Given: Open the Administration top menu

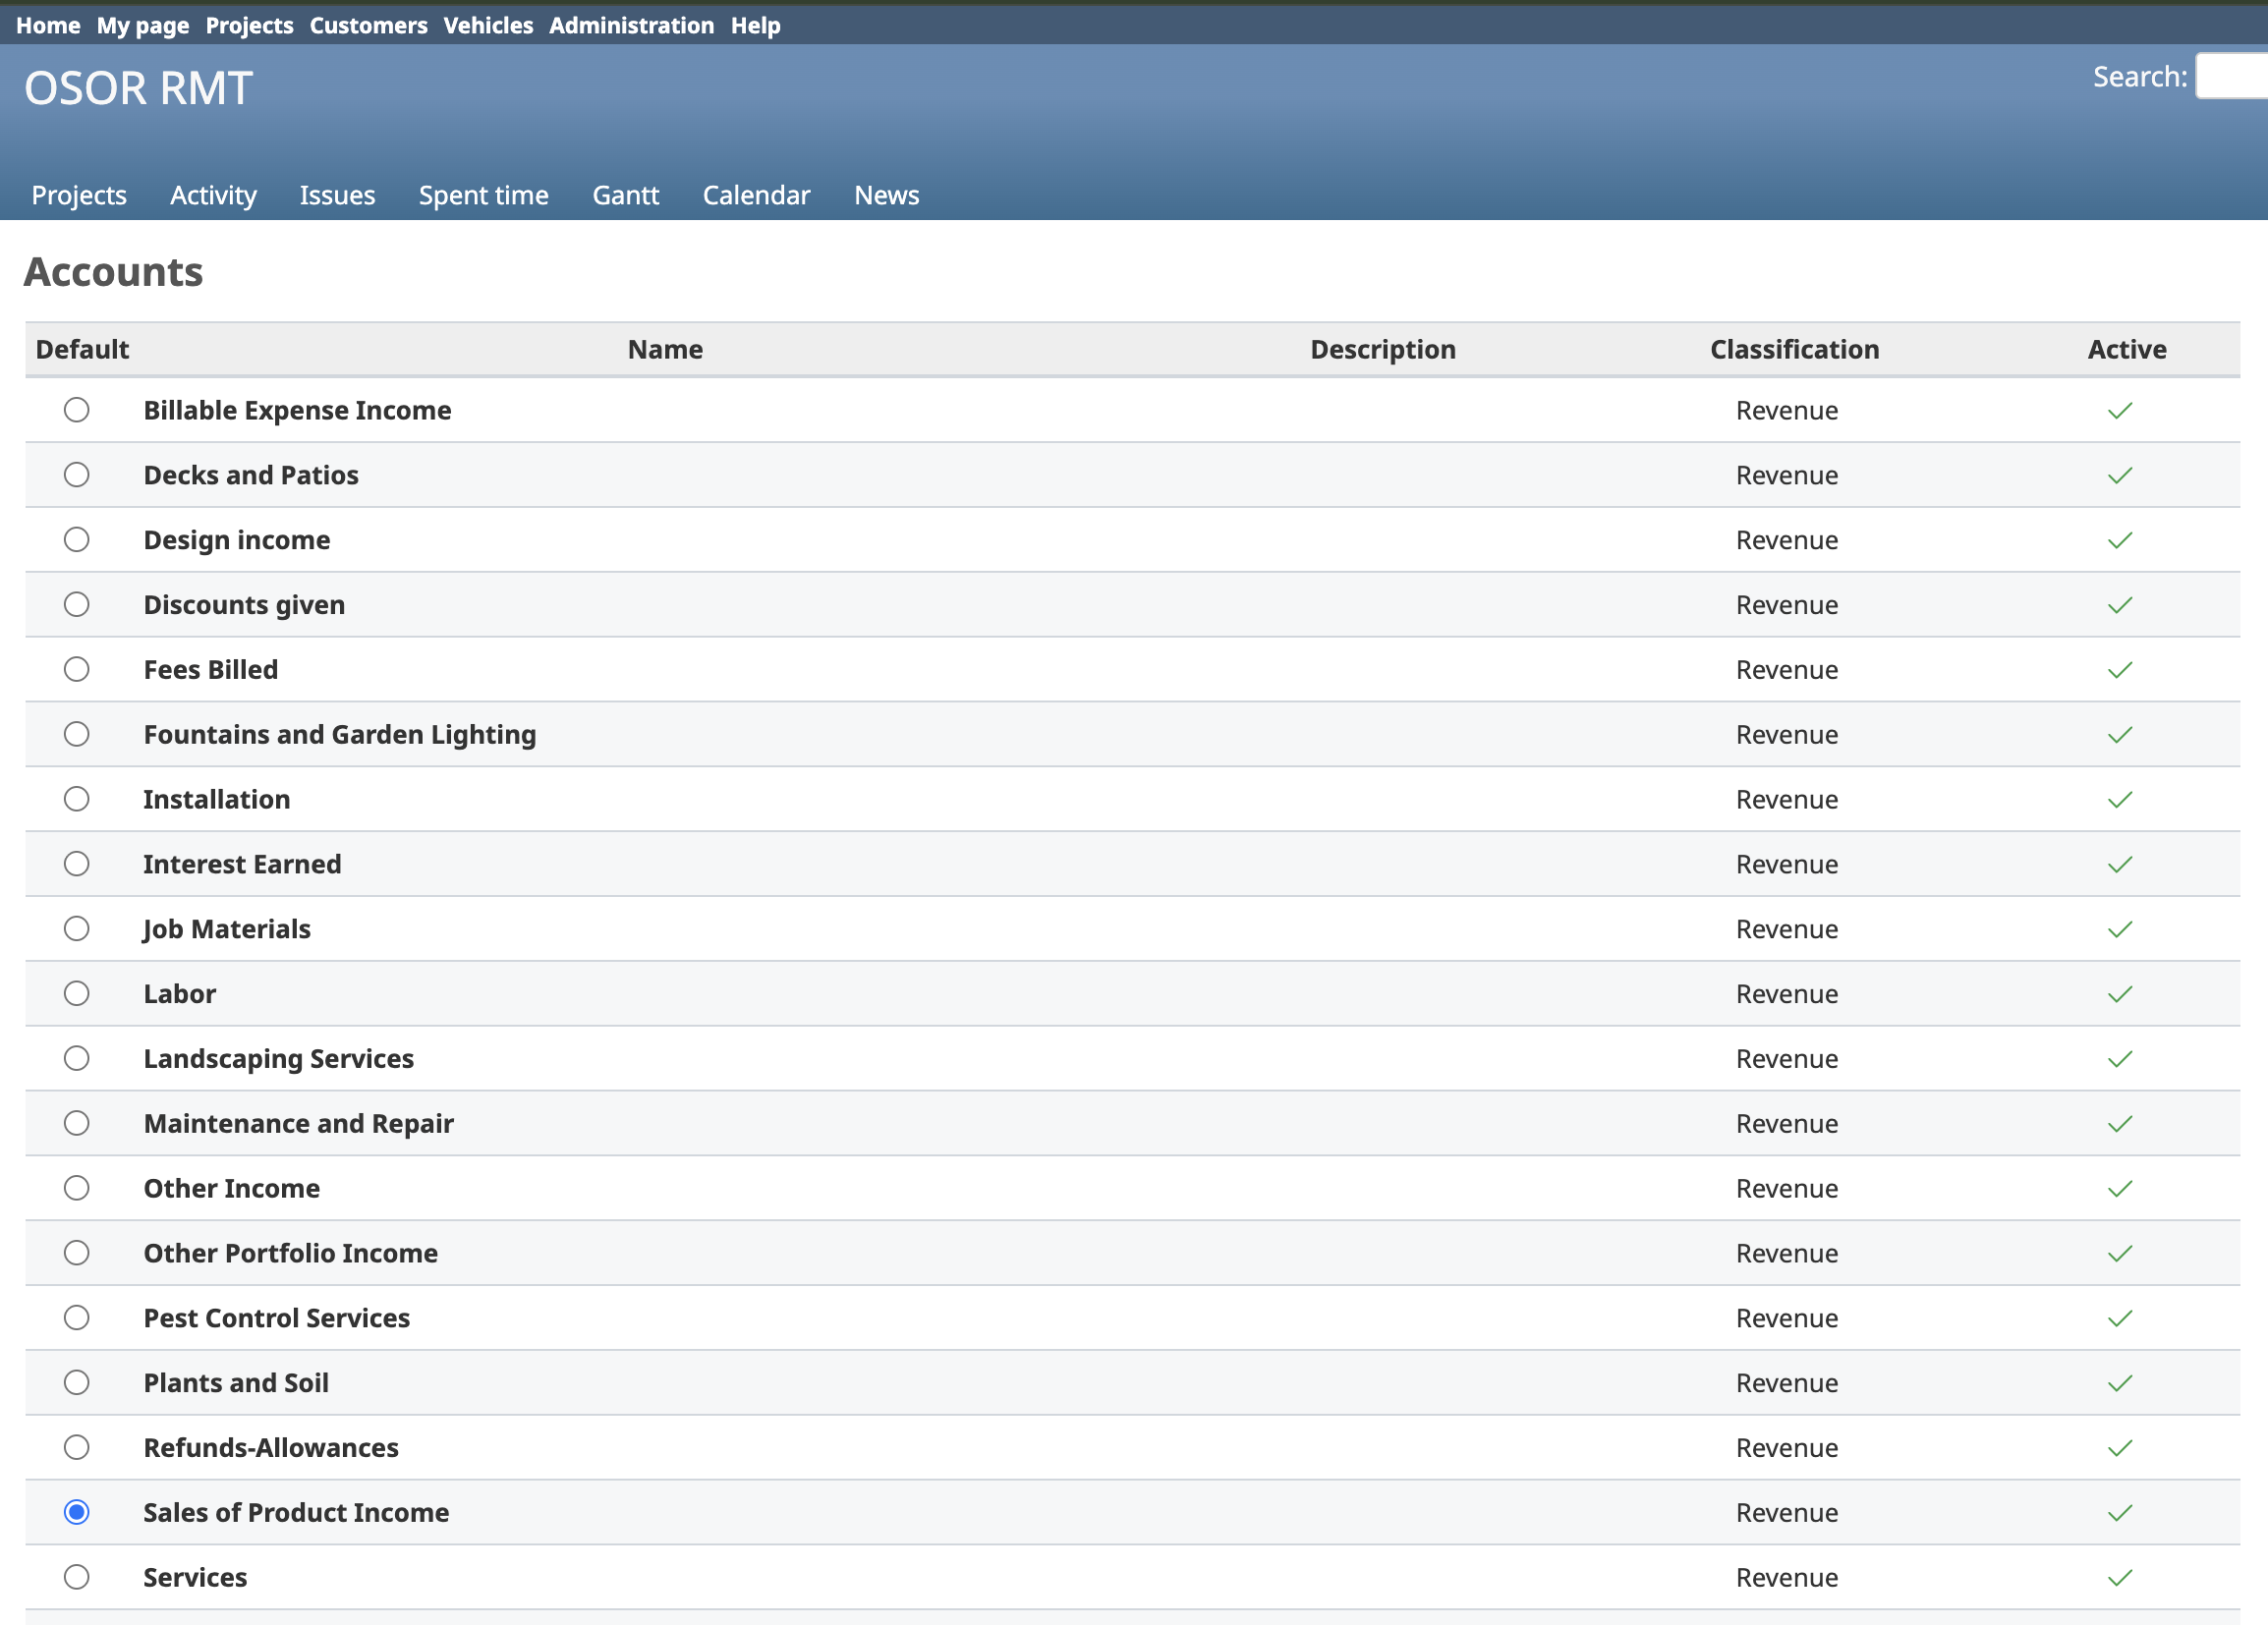Looking at the screenshot, I should (631, 25).
